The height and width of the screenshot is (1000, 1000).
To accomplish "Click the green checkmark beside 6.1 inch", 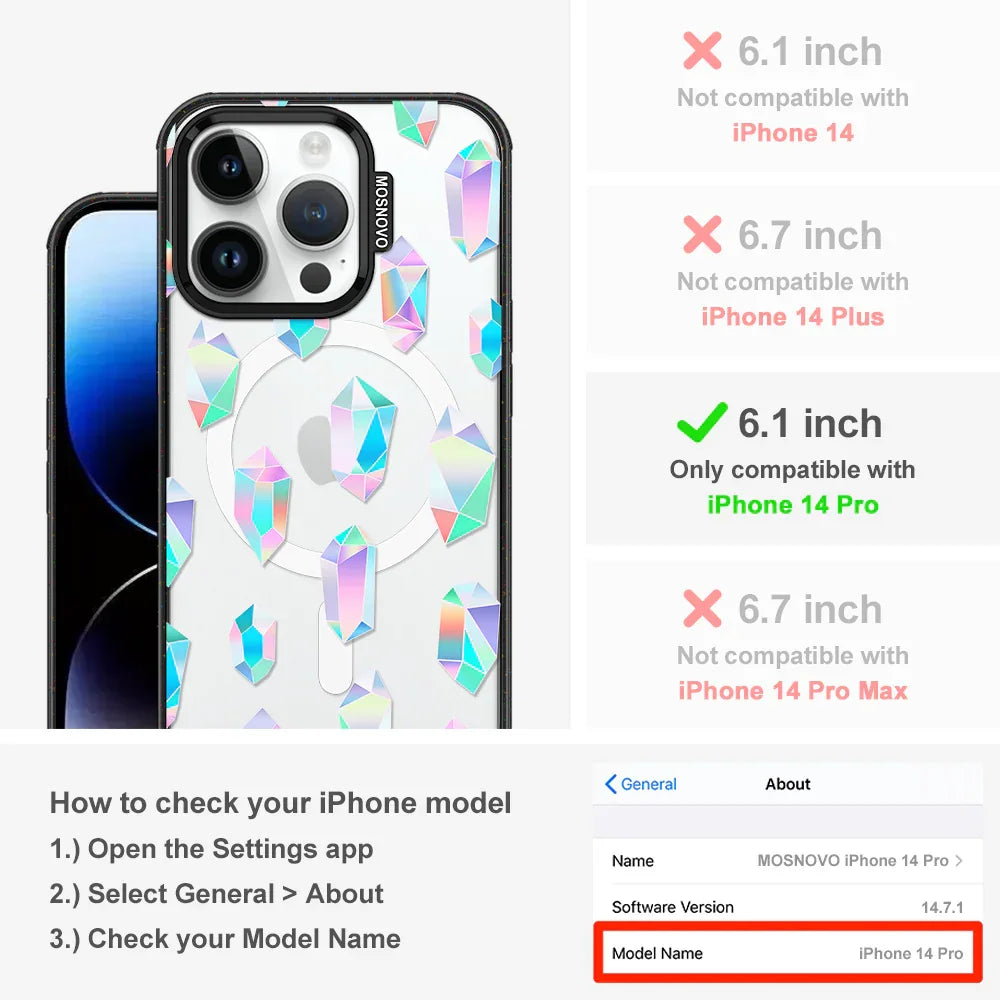I will tap(702, 422).
